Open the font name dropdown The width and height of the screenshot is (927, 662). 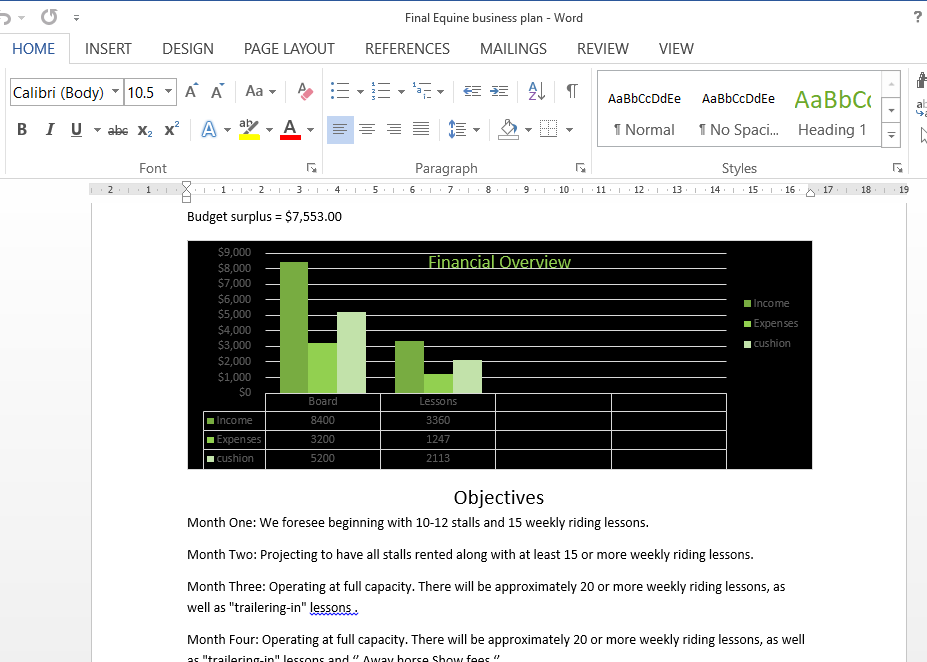(x=115, y=92)
